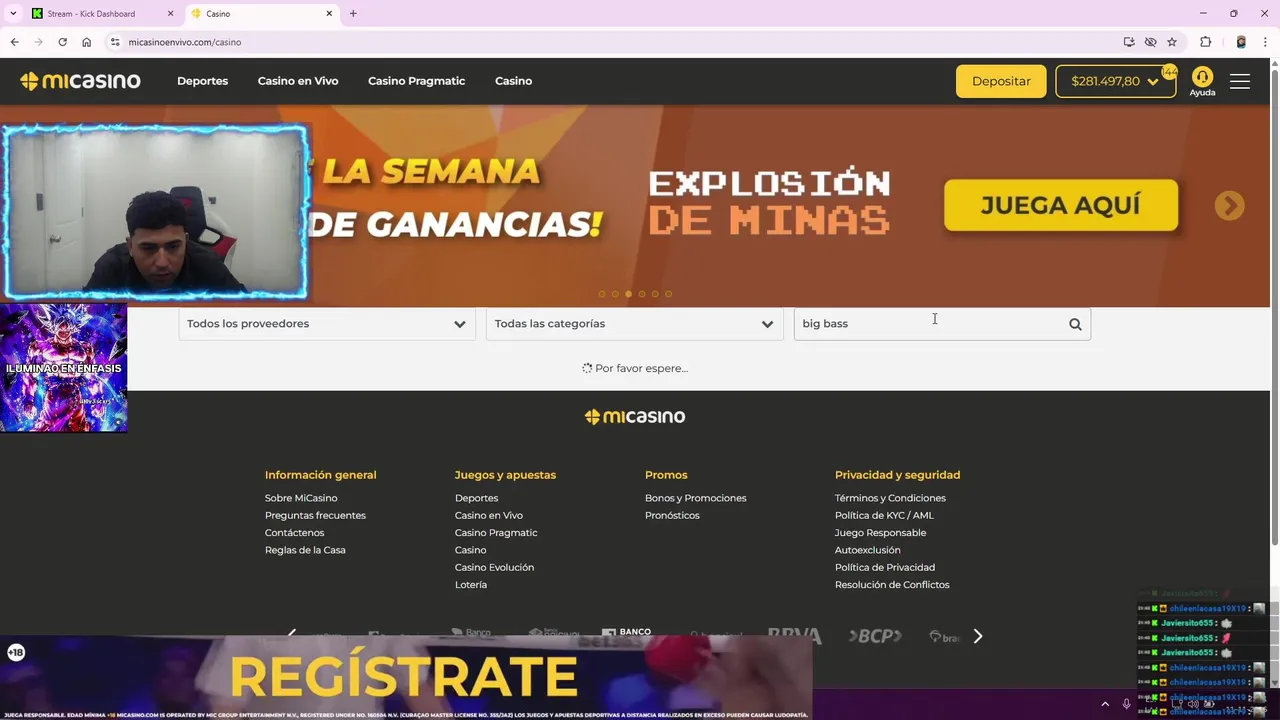
Task: Reload the casino page
Action: coord(62,42)
